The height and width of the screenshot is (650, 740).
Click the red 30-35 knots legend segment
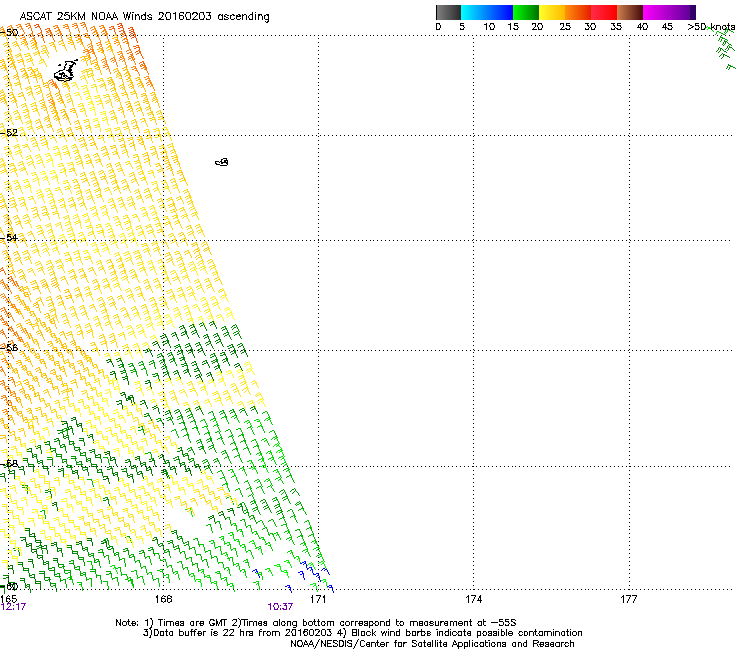[604, 12]
